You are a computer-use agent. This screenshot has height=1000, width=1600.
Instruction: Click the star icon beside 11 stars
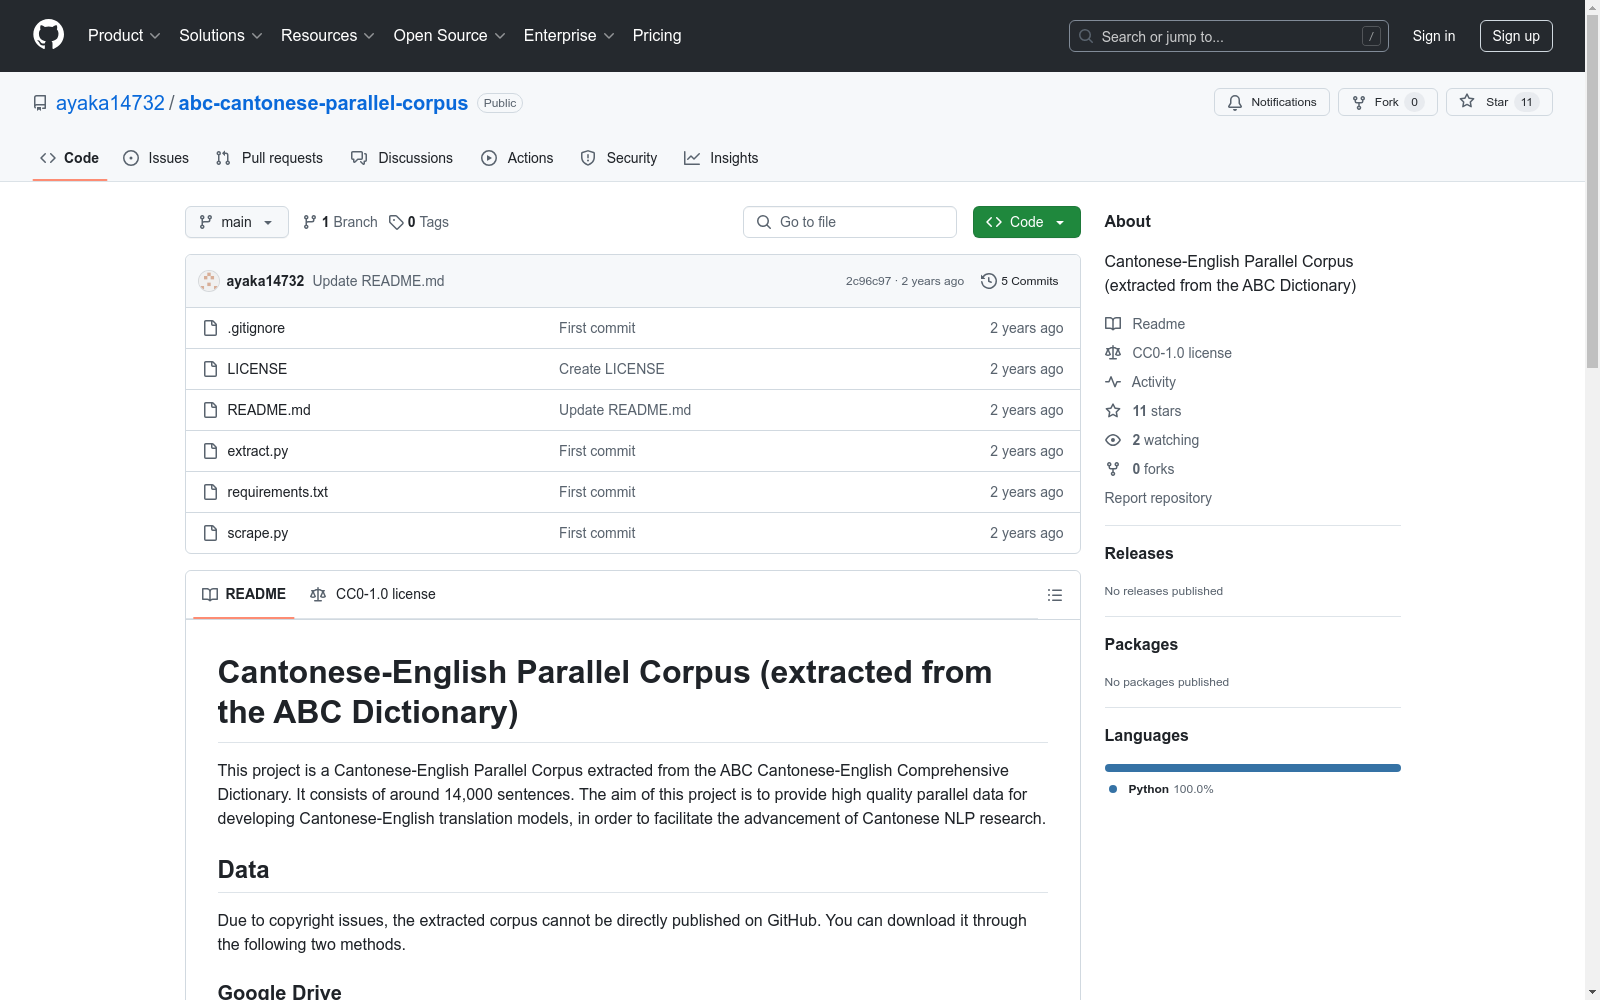tap(1113, 411)
